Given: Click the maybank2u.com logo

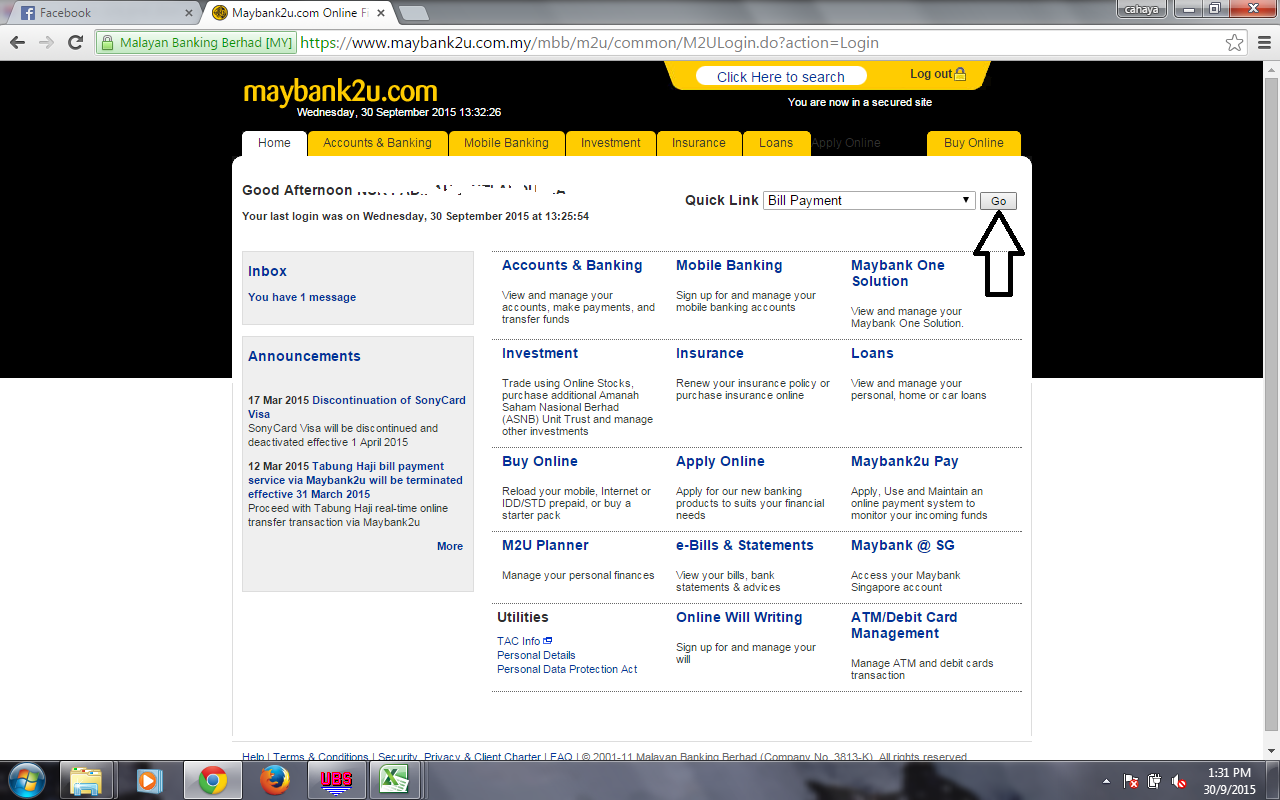Looking at the screenshot, I should point(340,91).
